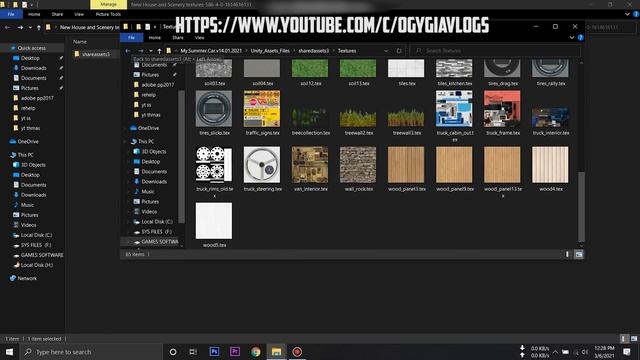The height and width of the screenshot is (360, 640).
Task: Switch rear window to details view
Action: pyautogui.click(x=623, y=339)
